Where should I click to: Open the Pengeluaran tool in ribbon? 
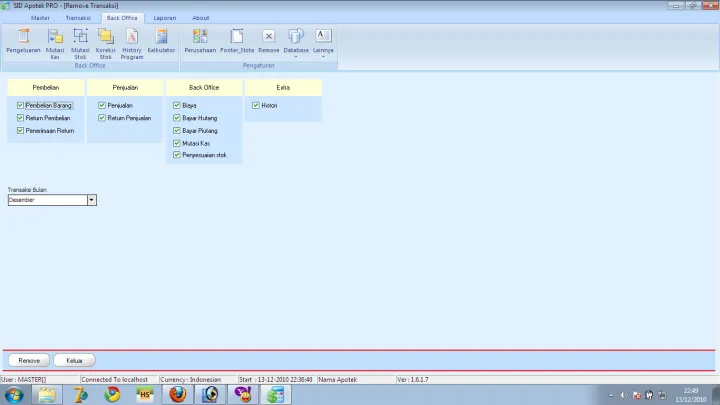coord(23,41)
